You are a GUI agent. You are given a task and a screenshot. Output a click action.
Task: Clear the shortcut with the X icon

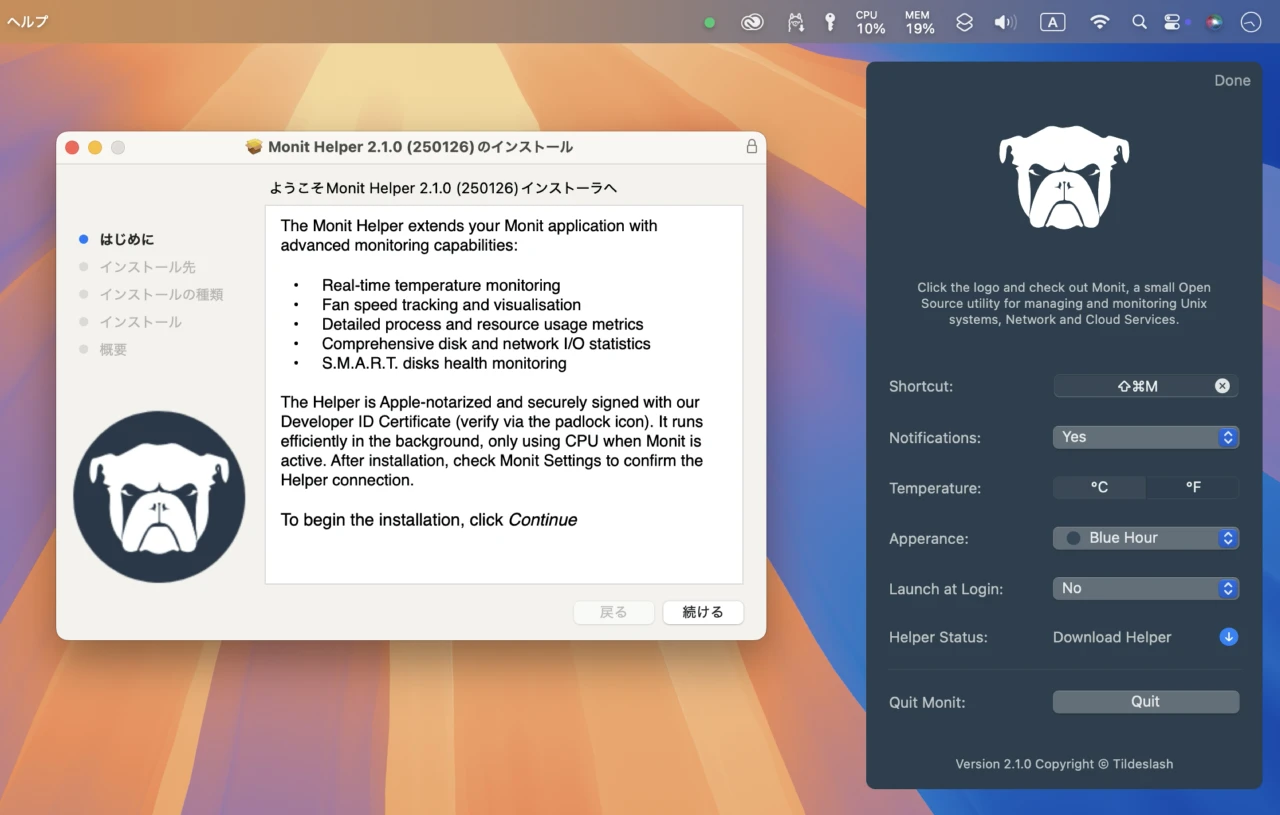[x=1222, y=386]
